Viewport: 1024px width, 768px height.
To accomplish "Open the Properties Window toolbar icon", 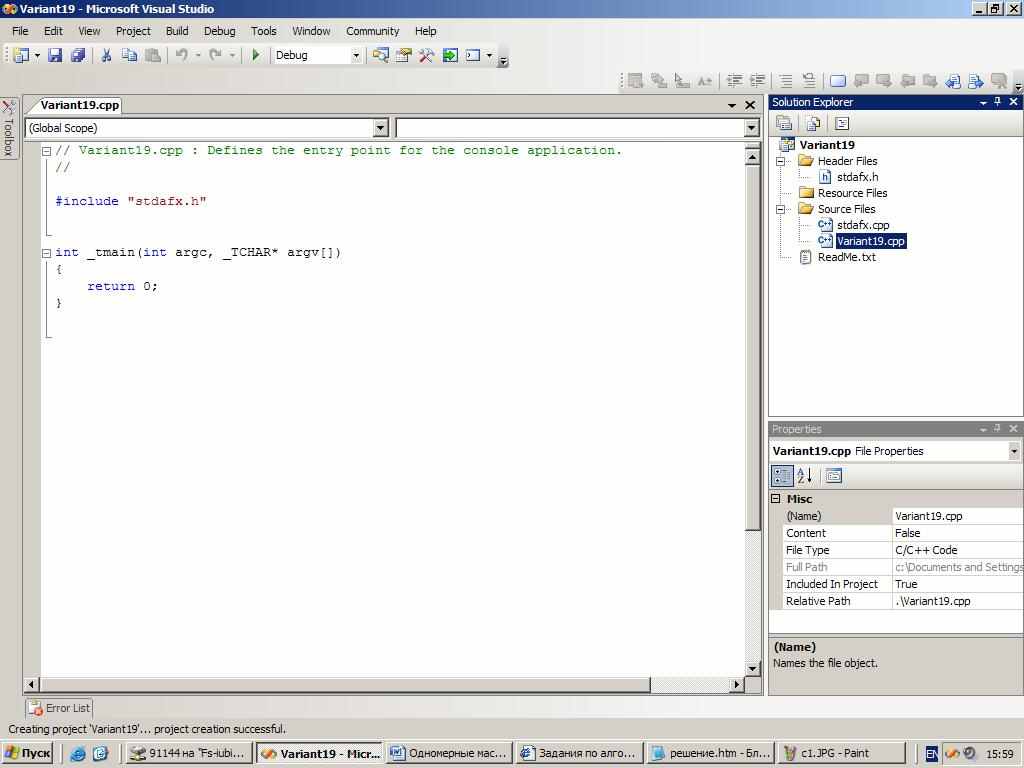I will (x=404, y=56).
